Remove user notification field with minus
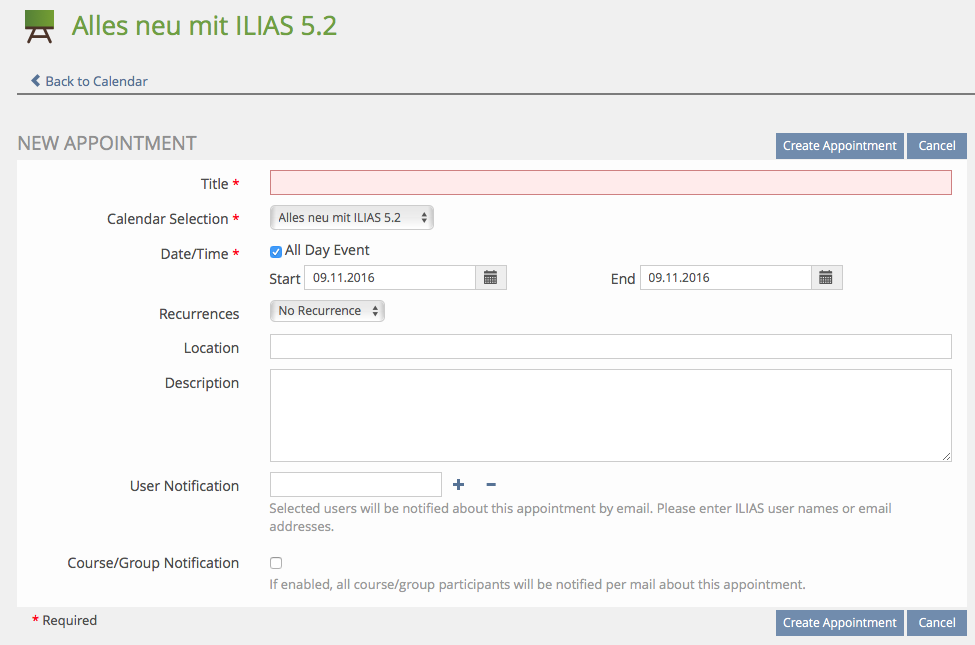Viewport: 975px width, 645px height. pos(491,485)
